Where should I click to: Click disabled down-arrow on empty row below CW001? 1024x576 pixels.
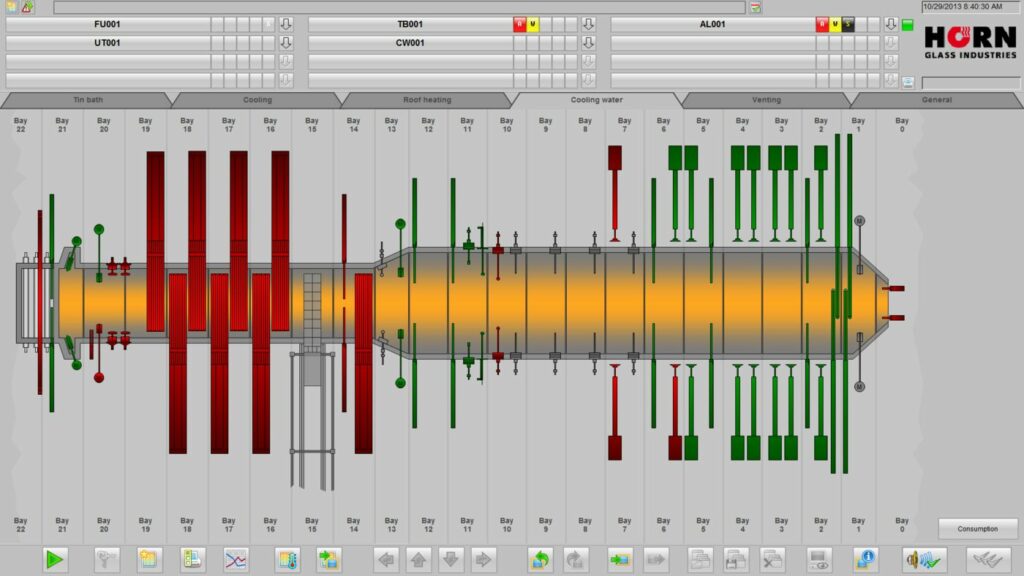pos(588,61)
